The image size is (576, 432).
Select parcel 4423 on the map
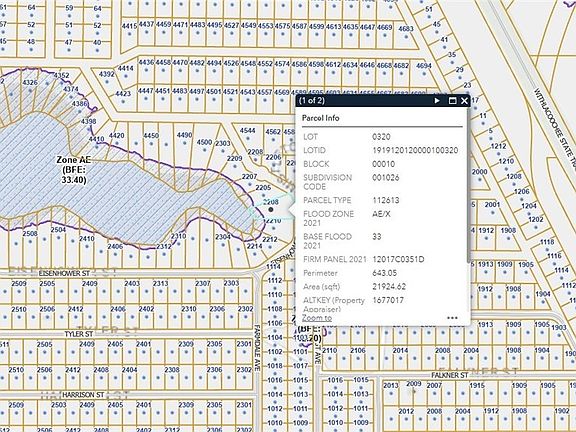pos(123,93)
